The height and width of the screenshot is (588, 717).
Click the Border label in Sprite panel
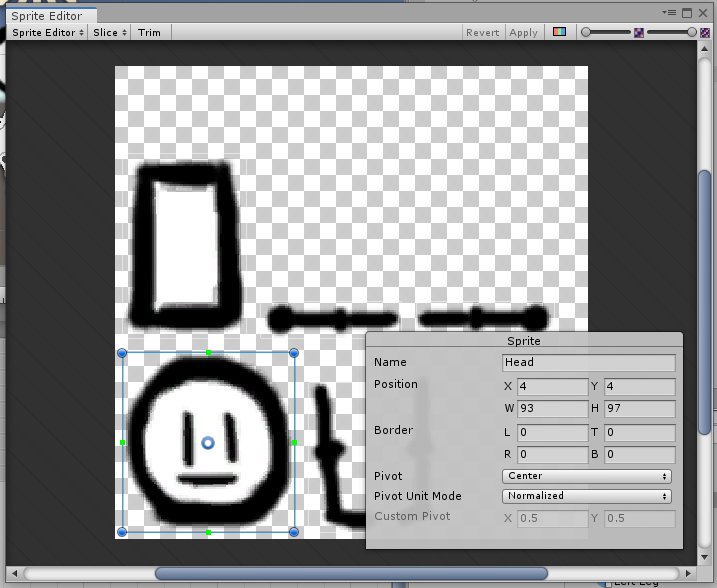pyautogui.click(x=393, y=430)
